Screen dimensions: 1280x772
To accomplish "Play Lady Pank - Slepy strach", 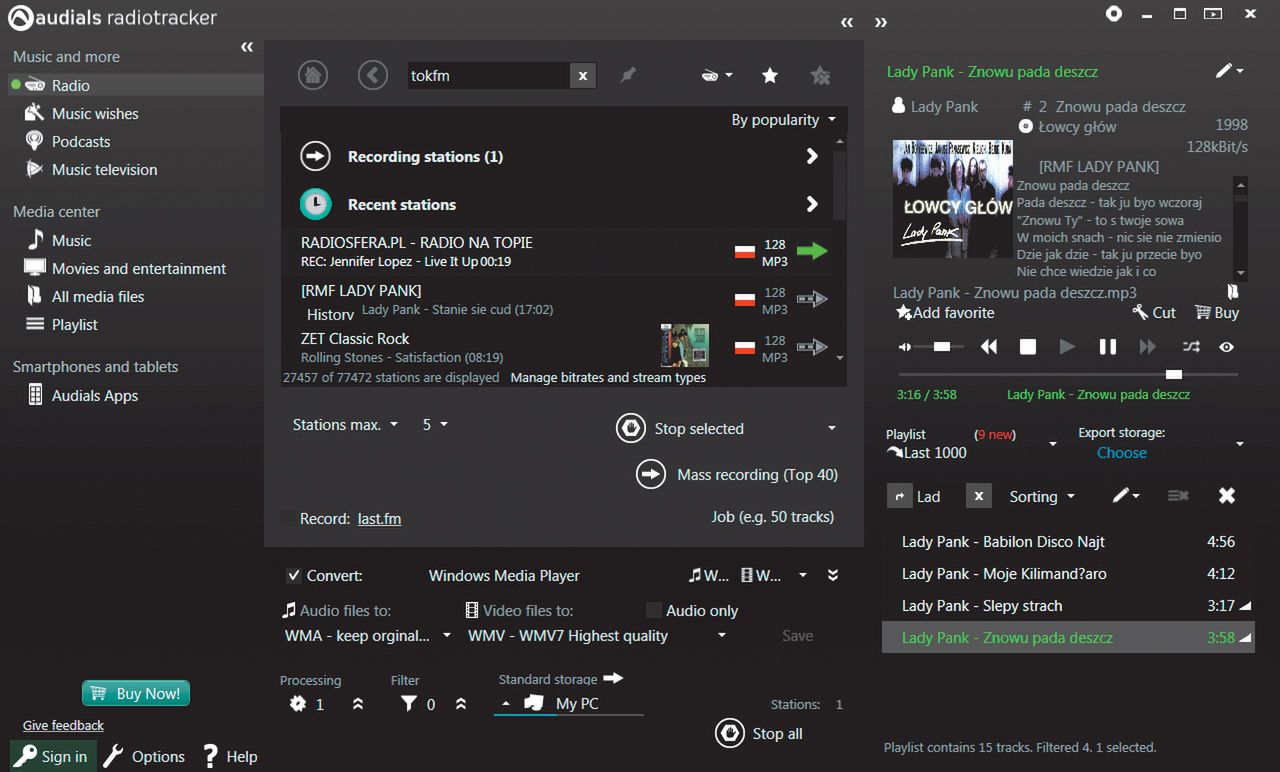I will [x=1068, y=605].
